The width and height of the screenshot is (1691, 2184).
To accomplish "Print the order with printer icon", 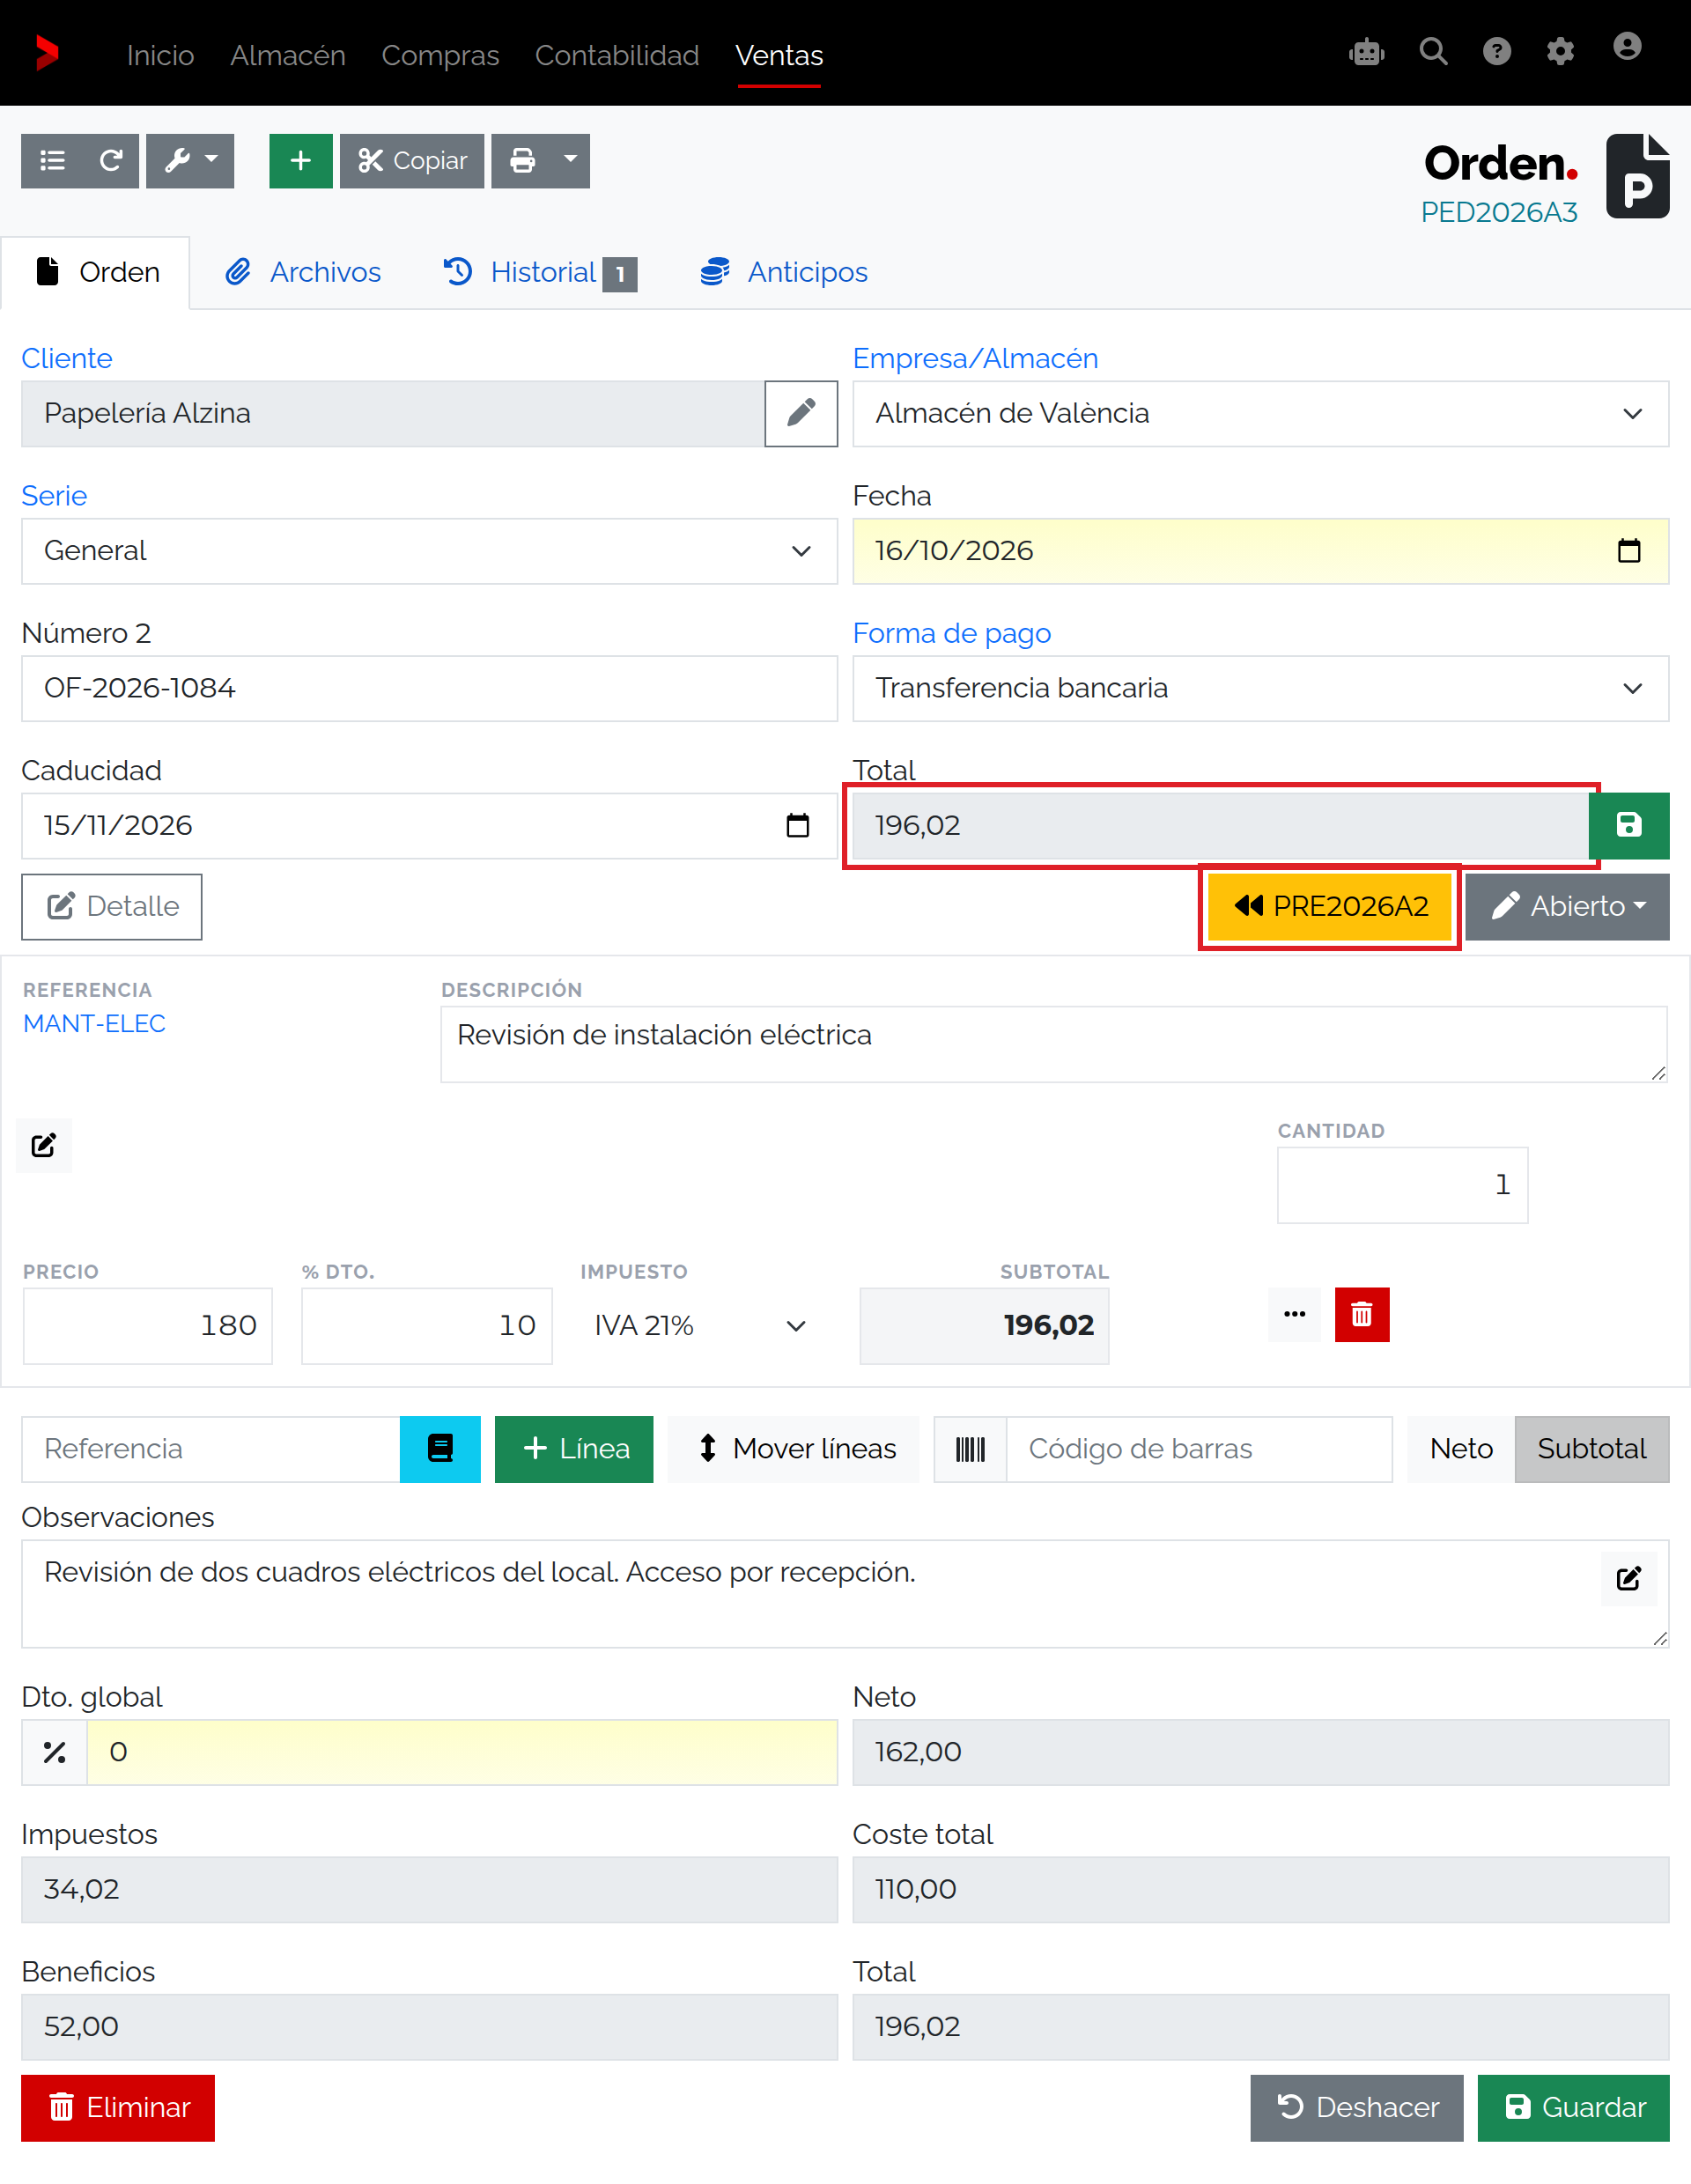I will click(523, 161).
